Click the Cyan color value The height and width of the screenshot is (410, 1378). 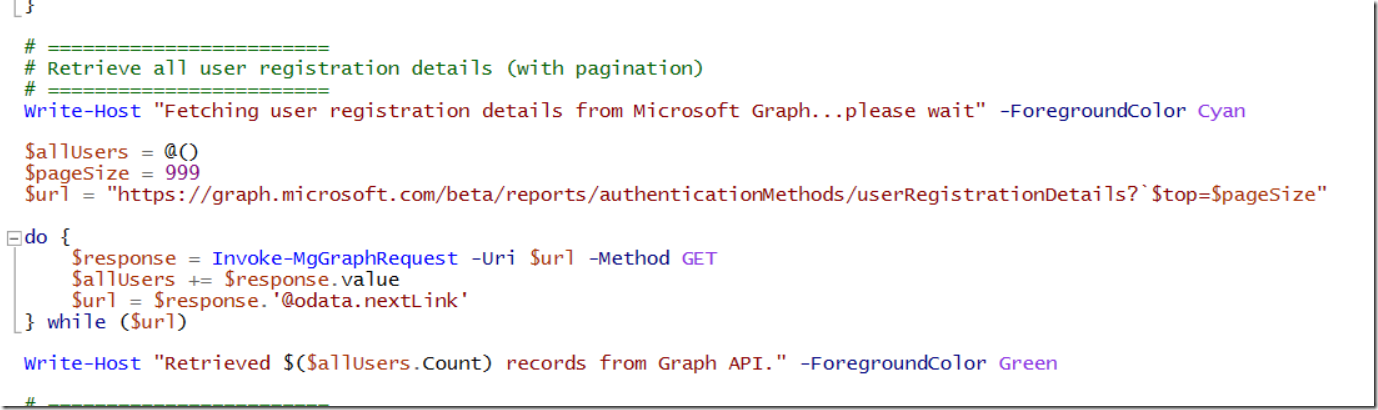point(1221,110)
